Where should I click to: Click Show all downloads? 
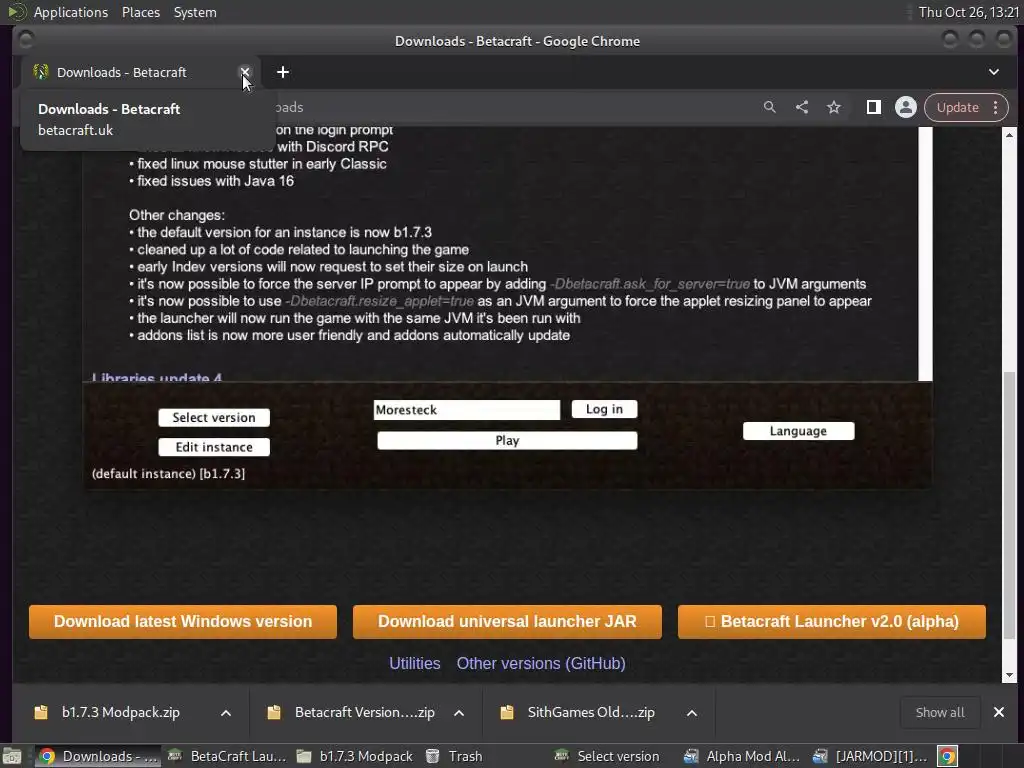pyautogui.click(x=940, y=712)
